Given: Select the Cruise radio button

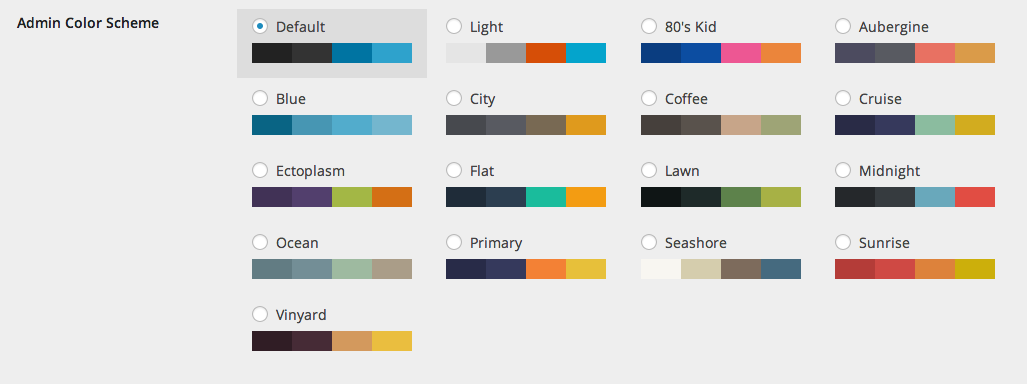Looking at the screenshot, I should click(843, 98).
